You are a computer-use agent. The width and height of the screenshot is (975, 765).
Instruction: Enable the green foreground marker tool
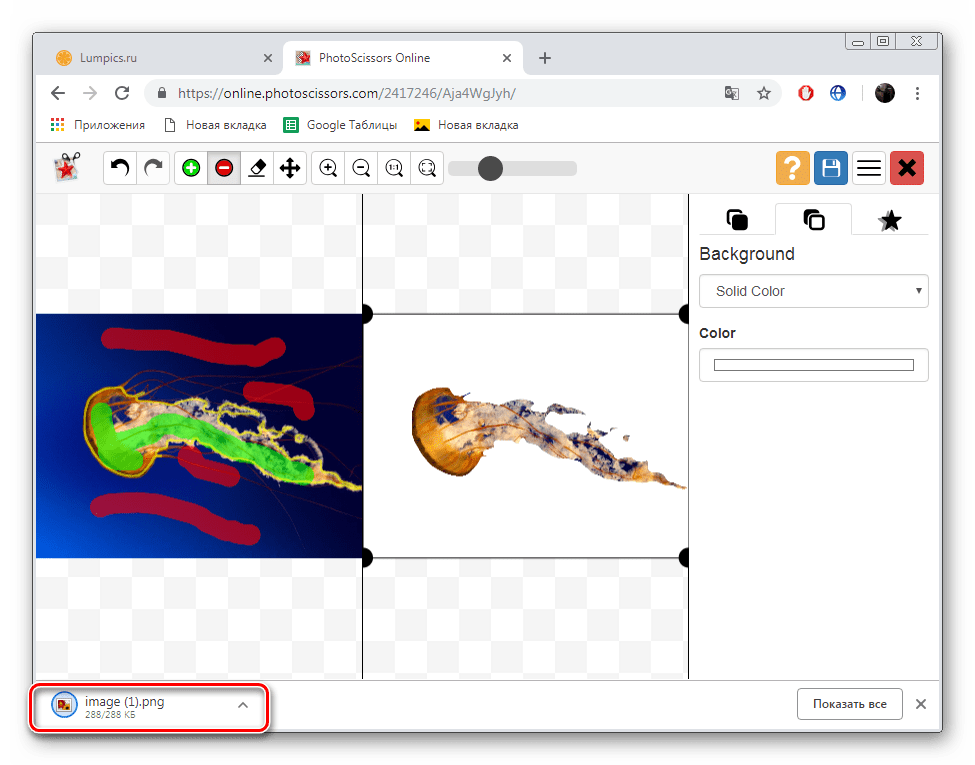[x=191, y=168]
